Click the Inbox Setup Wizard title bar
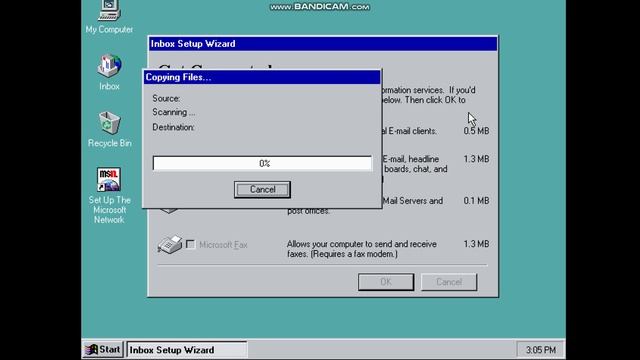Viewport: 640px width, 360px height. pyautogui.click(x=323, y=44)
